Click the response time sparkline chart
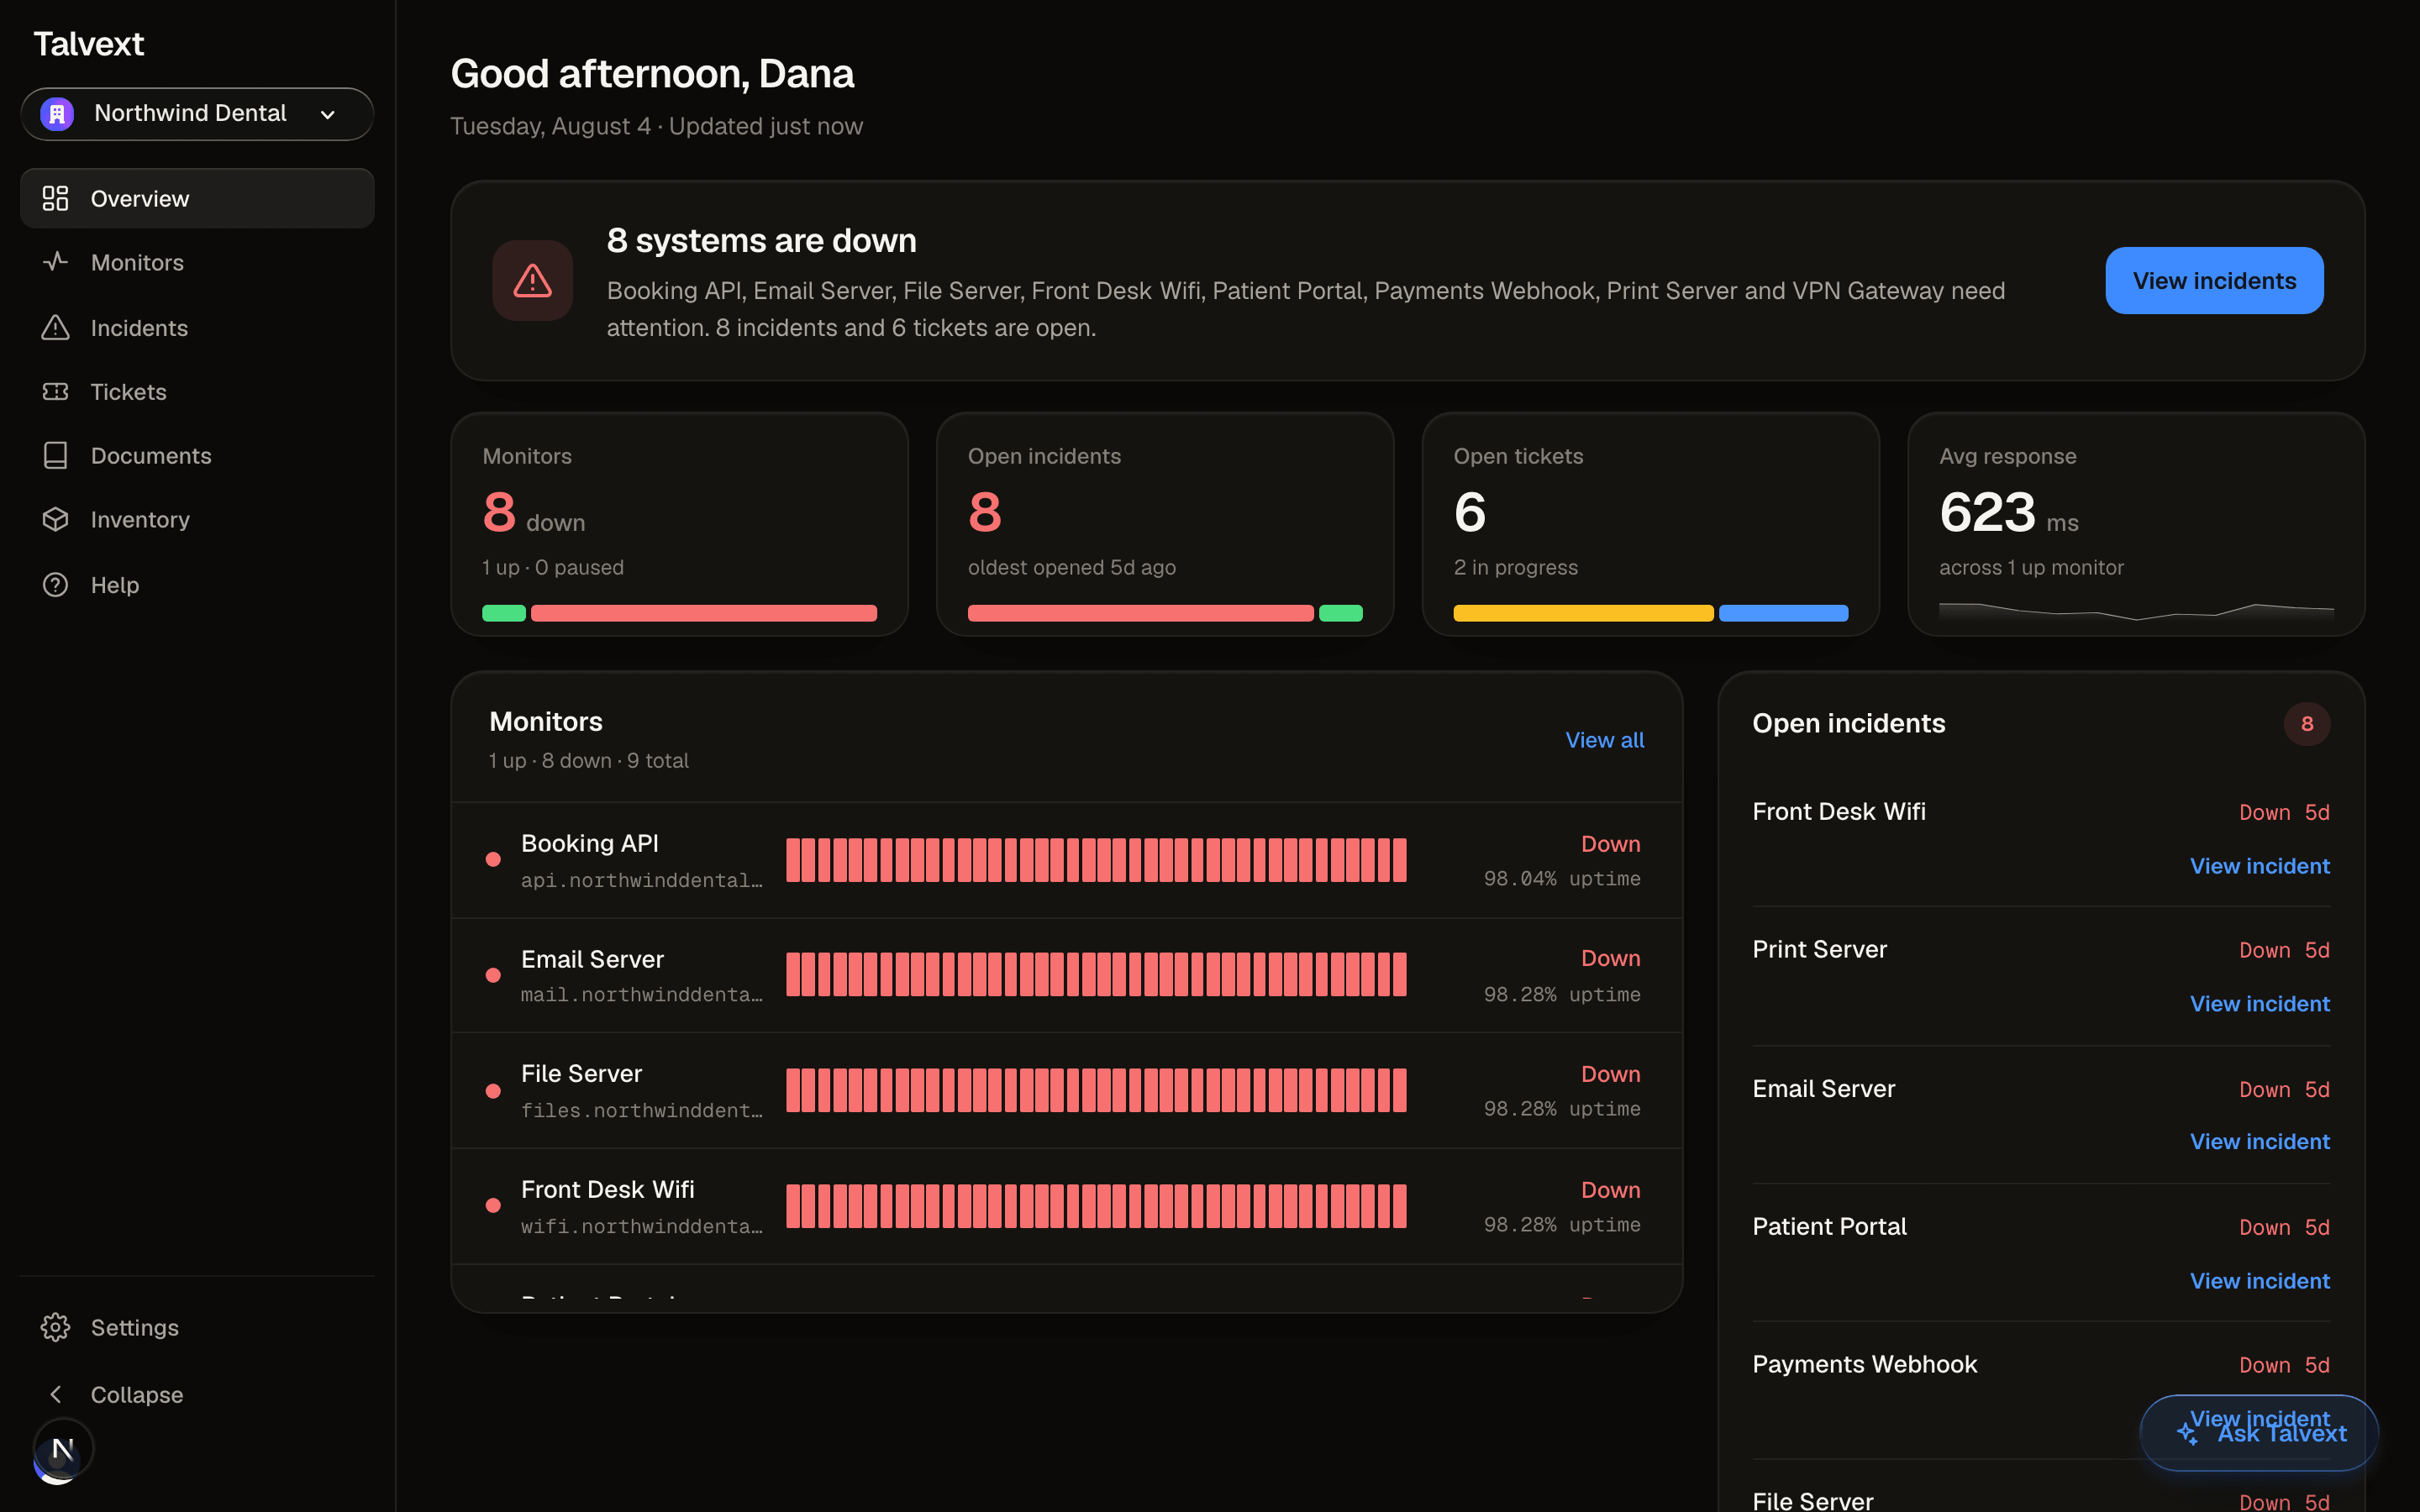 2136,611
